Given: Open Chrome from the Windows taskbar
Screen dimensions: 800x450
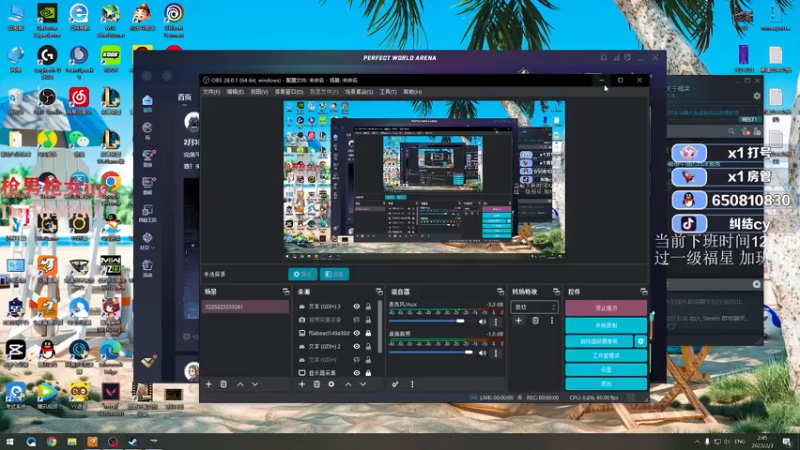Looking at the screenshot, I should [x=52, y=442].
